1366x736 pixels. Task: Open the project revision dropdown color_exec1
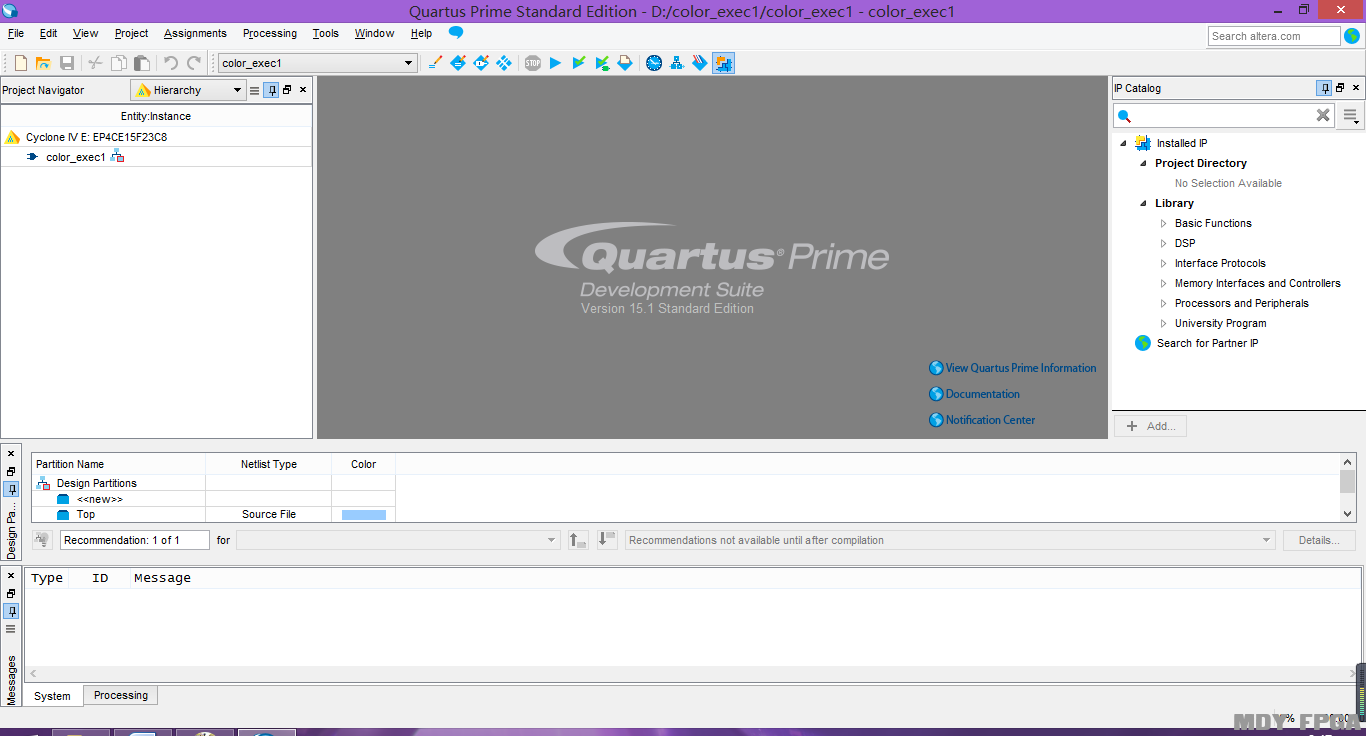tap(317, 63)
